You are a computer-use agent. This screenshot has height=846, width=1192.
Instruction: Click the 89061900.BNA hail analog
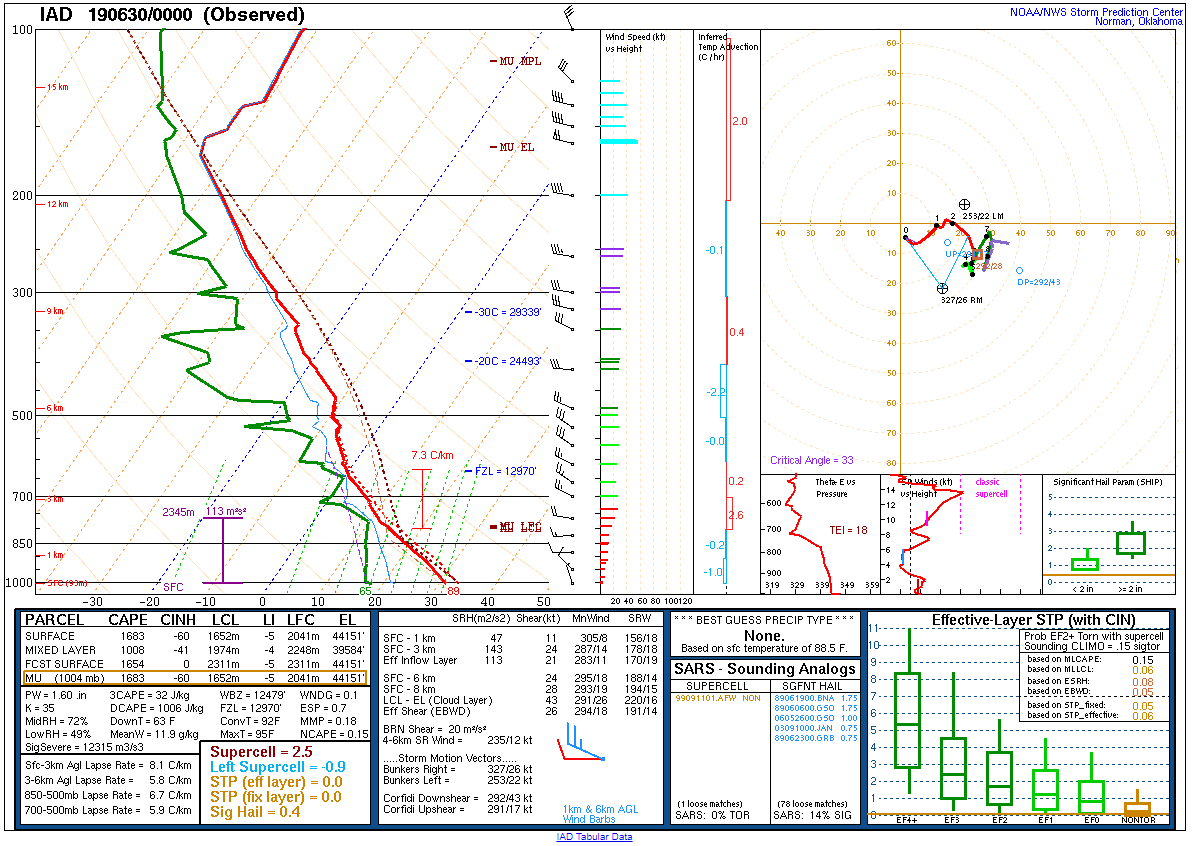point(816,698)
